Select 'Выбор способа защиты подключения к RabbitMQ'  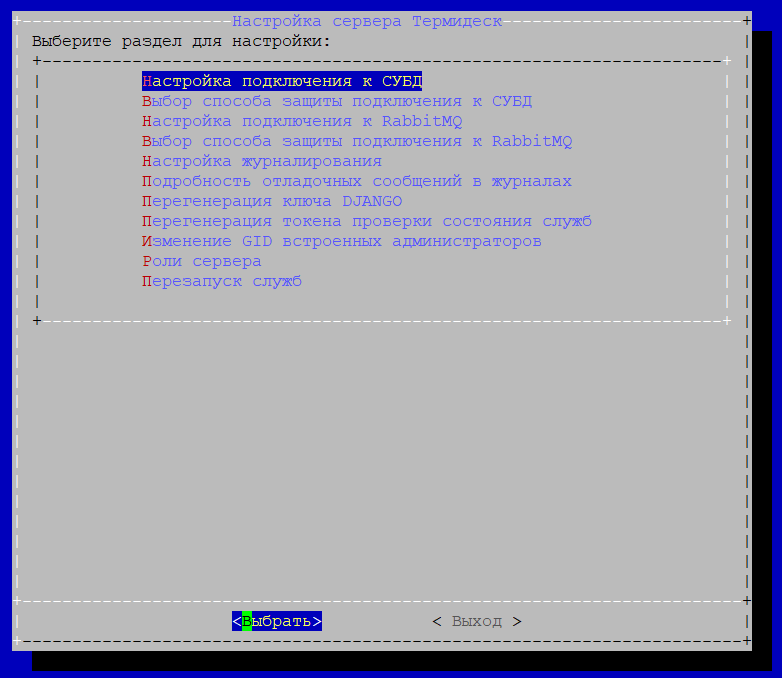pos(357,141)
